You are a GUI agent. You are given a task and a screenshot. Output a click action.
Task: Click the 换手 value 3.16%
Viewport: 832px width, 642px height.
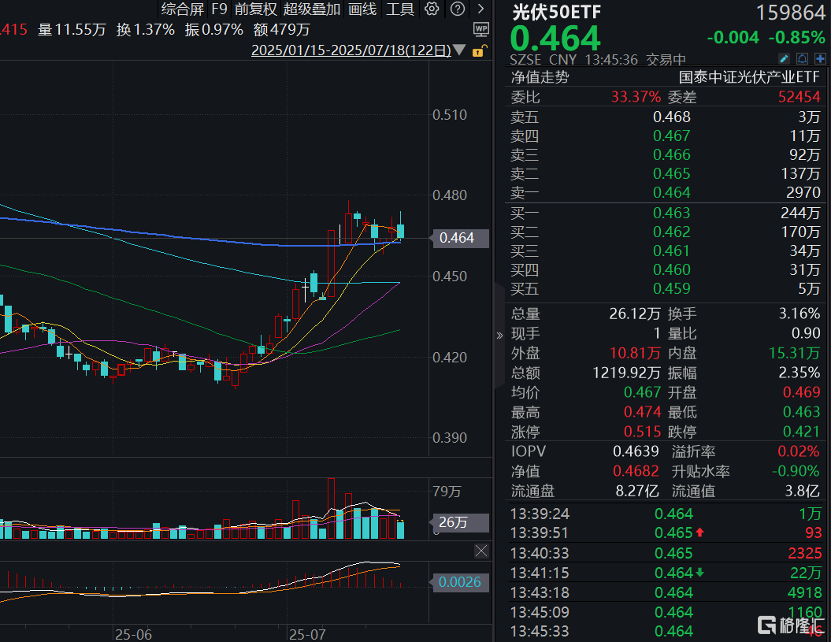click(800, 314)
